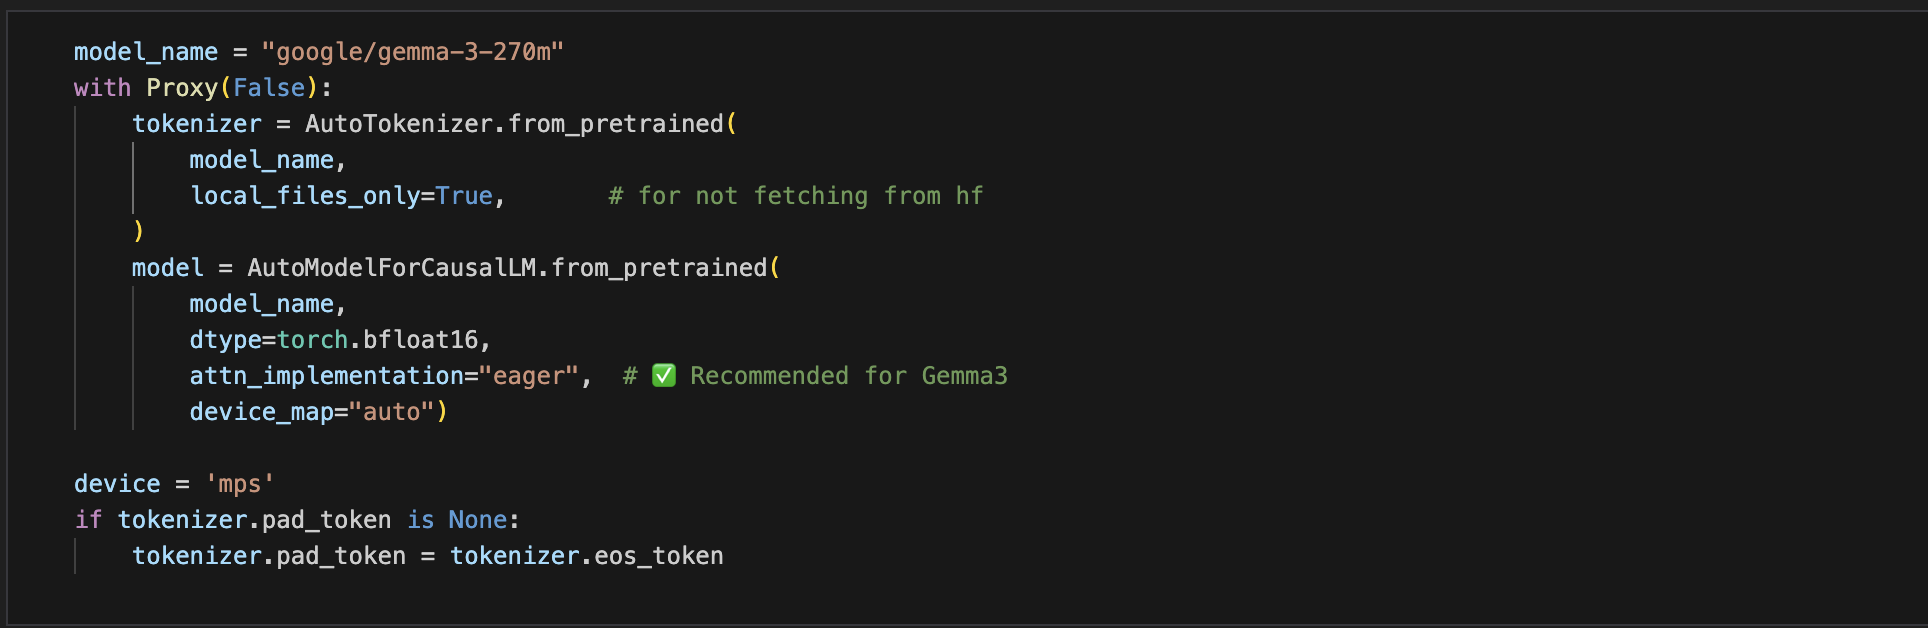The height and width of the screenshot is (628, 1928).
Task: Click tokenizer.eos_token on the last line
Action: (586, 556)
